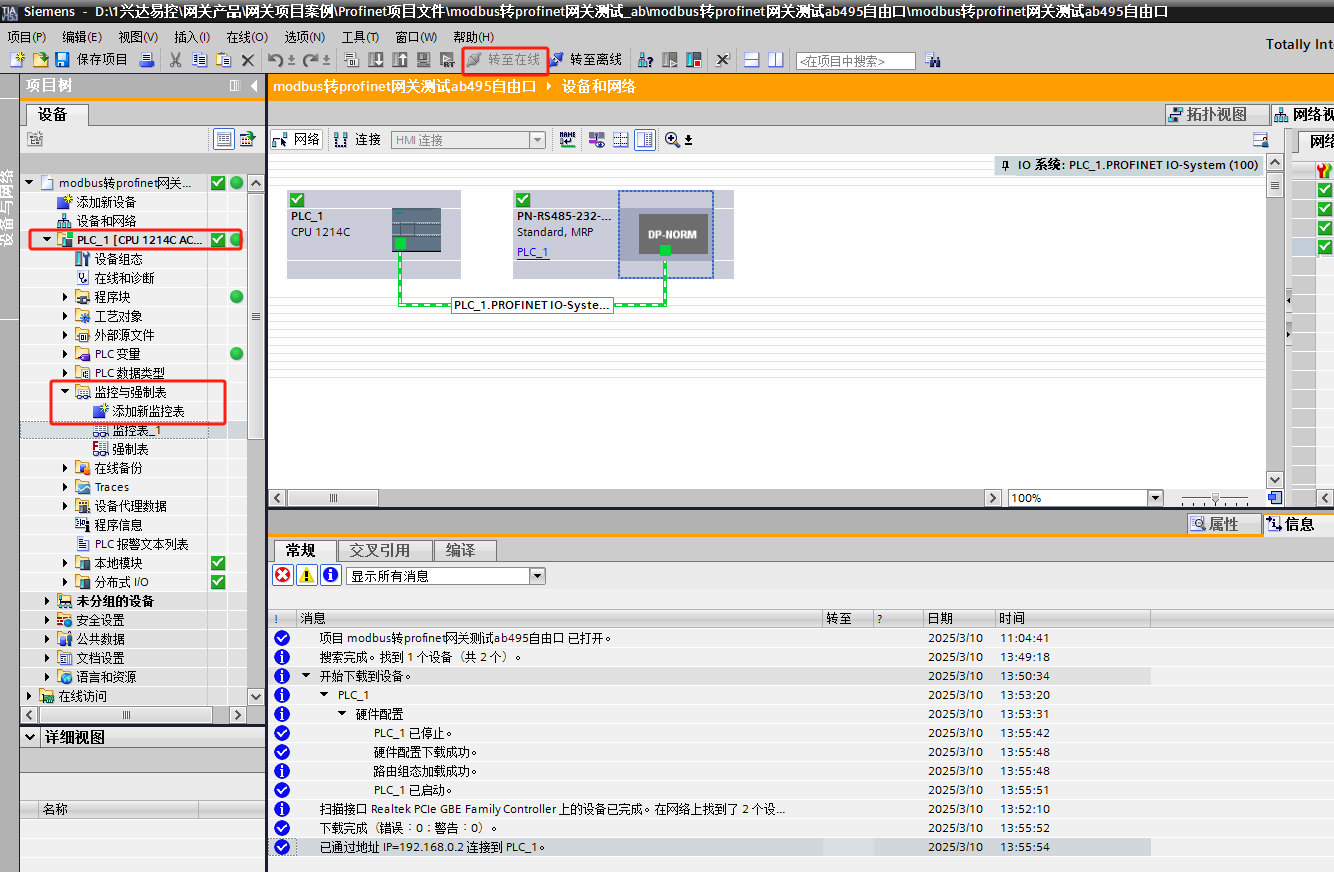Expand the 程序块 tree node
This screenshot has height=872, width=1334.
[x=66, y=297]
